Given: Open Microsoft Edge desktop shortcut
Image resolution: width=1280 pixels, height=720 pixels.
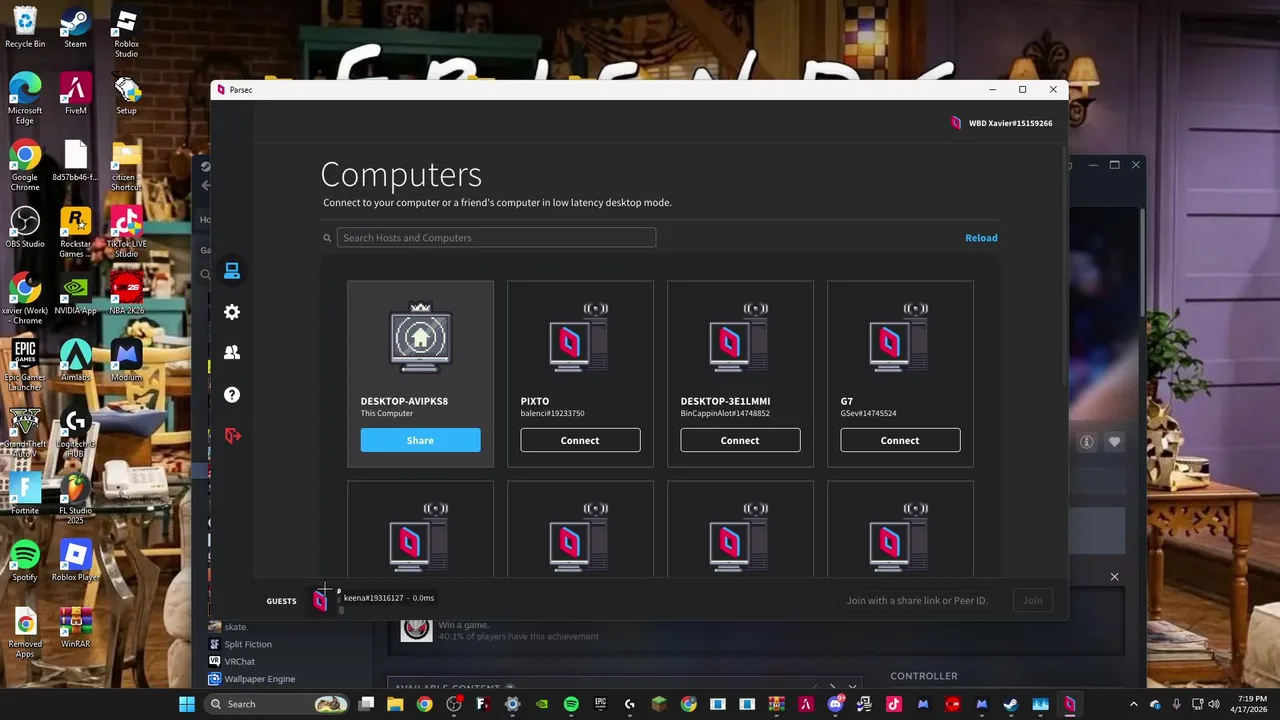Looking at the screenshot, I should click(25, 99).
